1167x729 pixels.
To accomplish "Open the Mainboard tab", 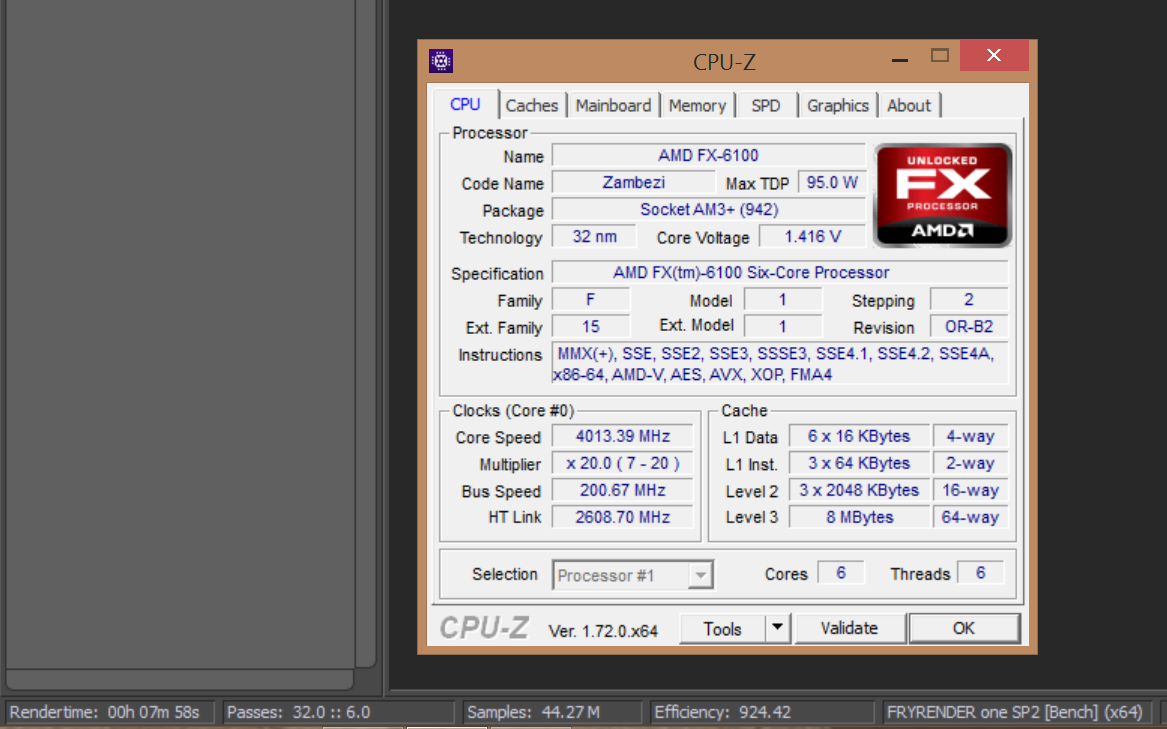I will (613, 106).
